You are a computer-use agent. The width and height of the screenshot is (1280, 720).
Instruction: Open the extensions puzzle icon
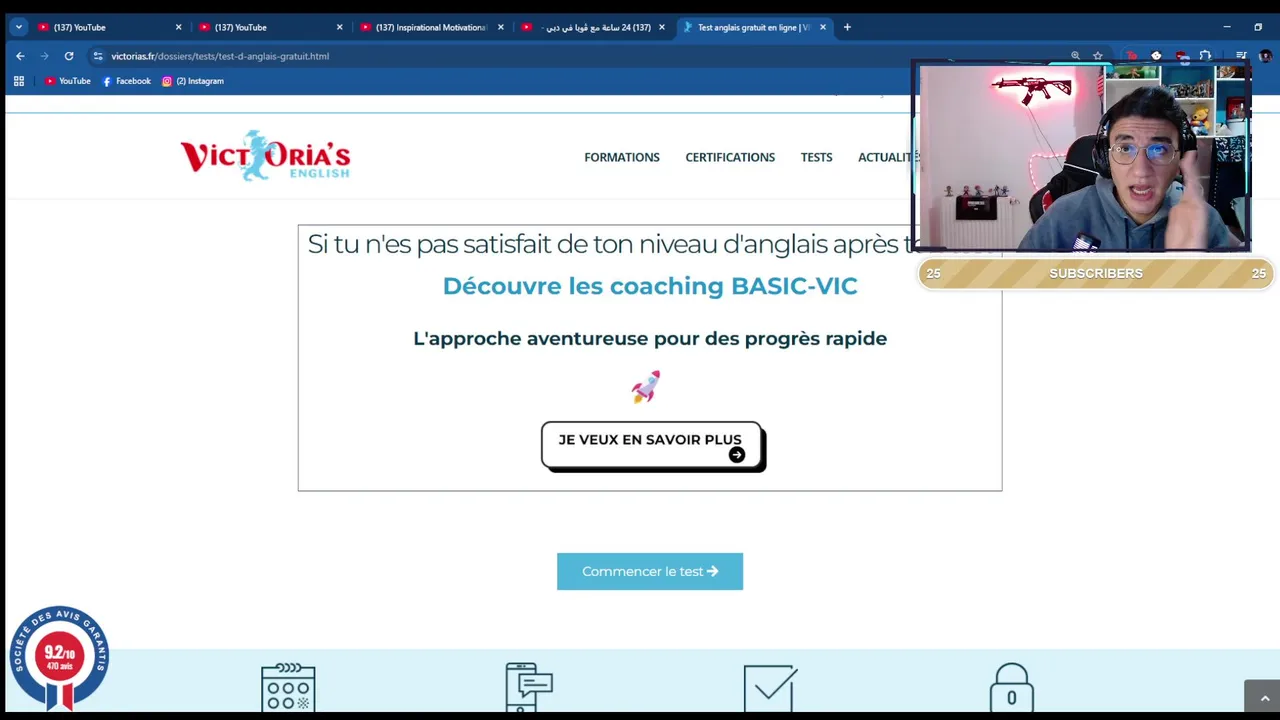tap(1205, 56)
